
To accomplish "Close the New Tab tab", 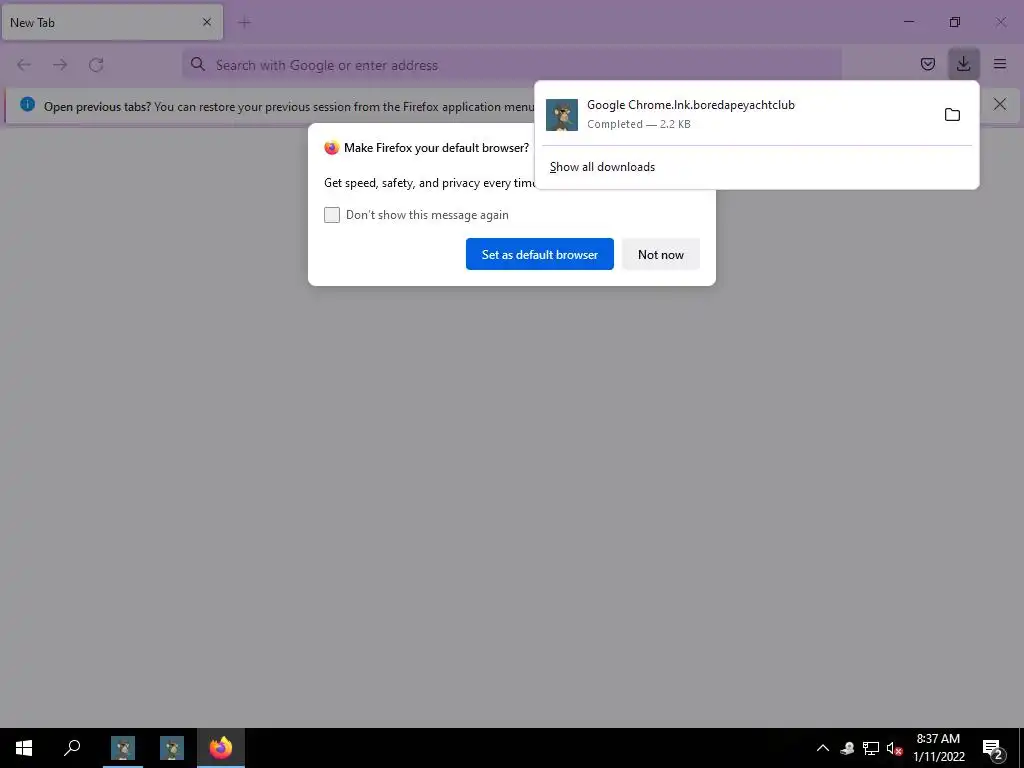I will point(207,22).
